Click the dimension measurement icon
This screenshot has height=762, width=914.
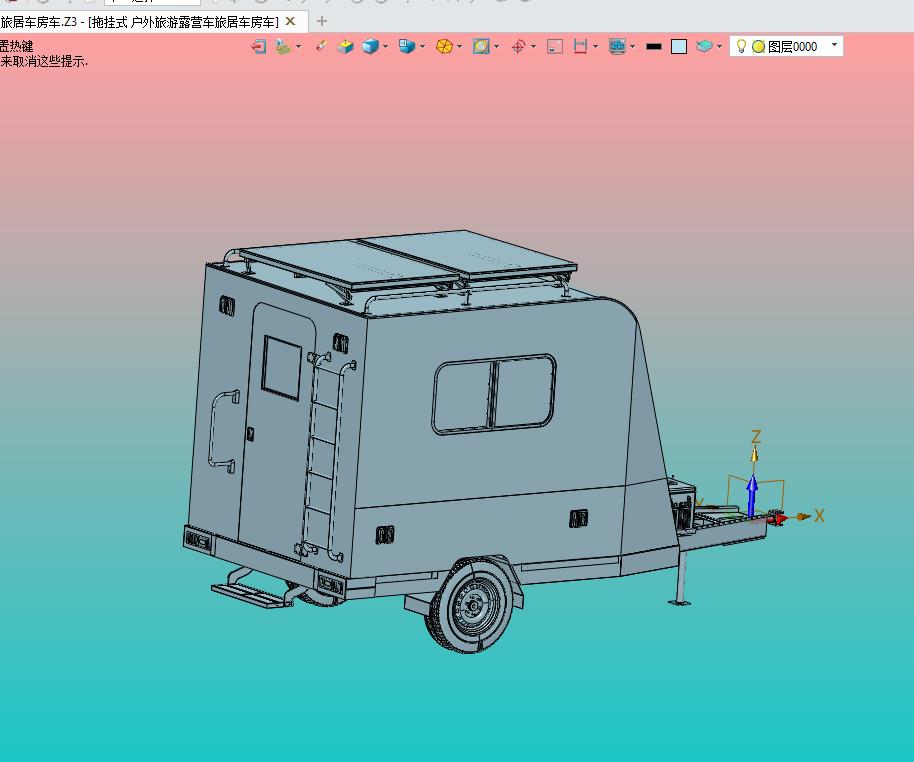580,46
